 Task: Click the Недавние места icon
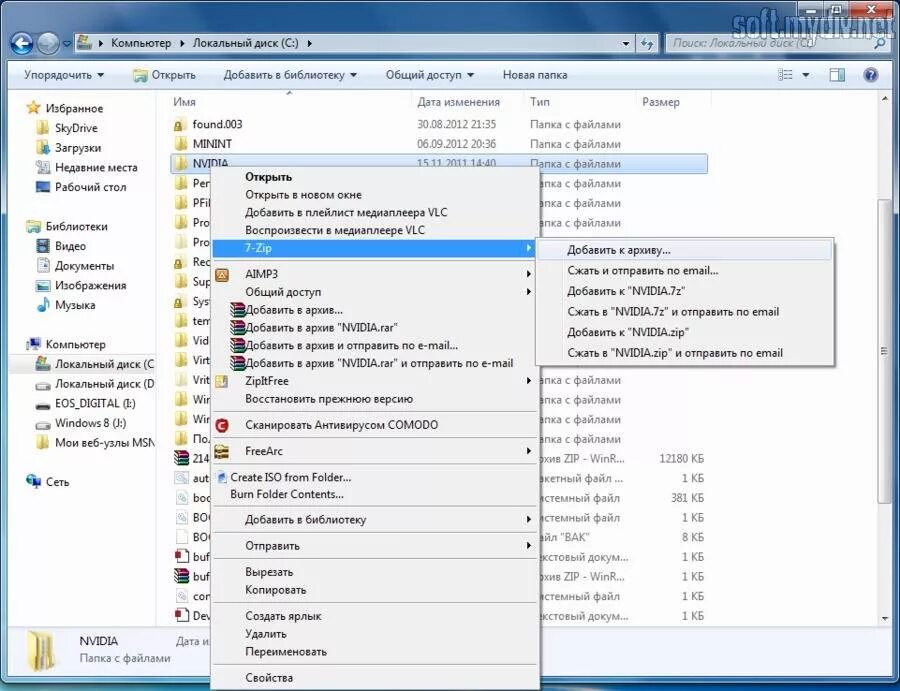click(42, 168)
